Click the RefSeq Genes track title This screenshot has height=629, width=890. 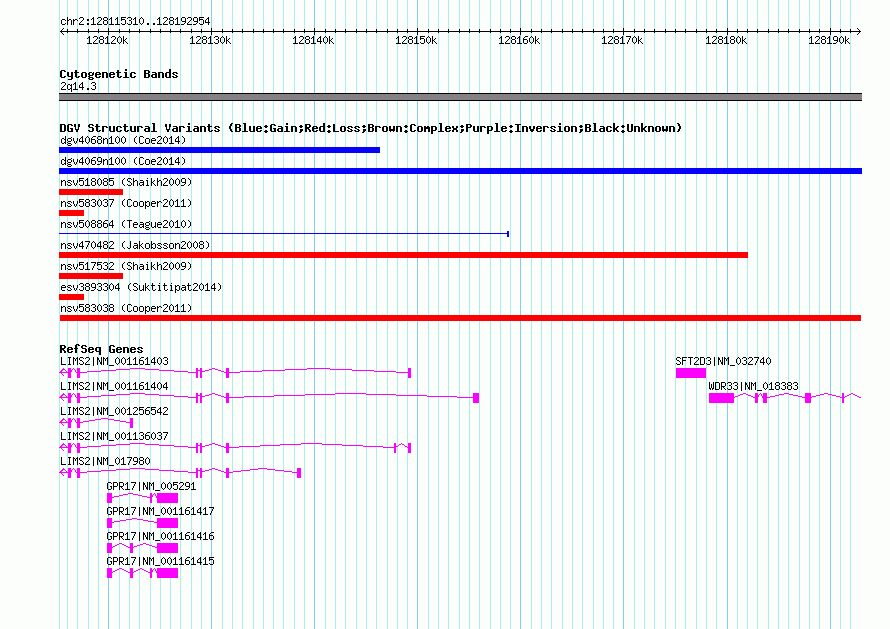pyautogui.click(x=101, y=349)
